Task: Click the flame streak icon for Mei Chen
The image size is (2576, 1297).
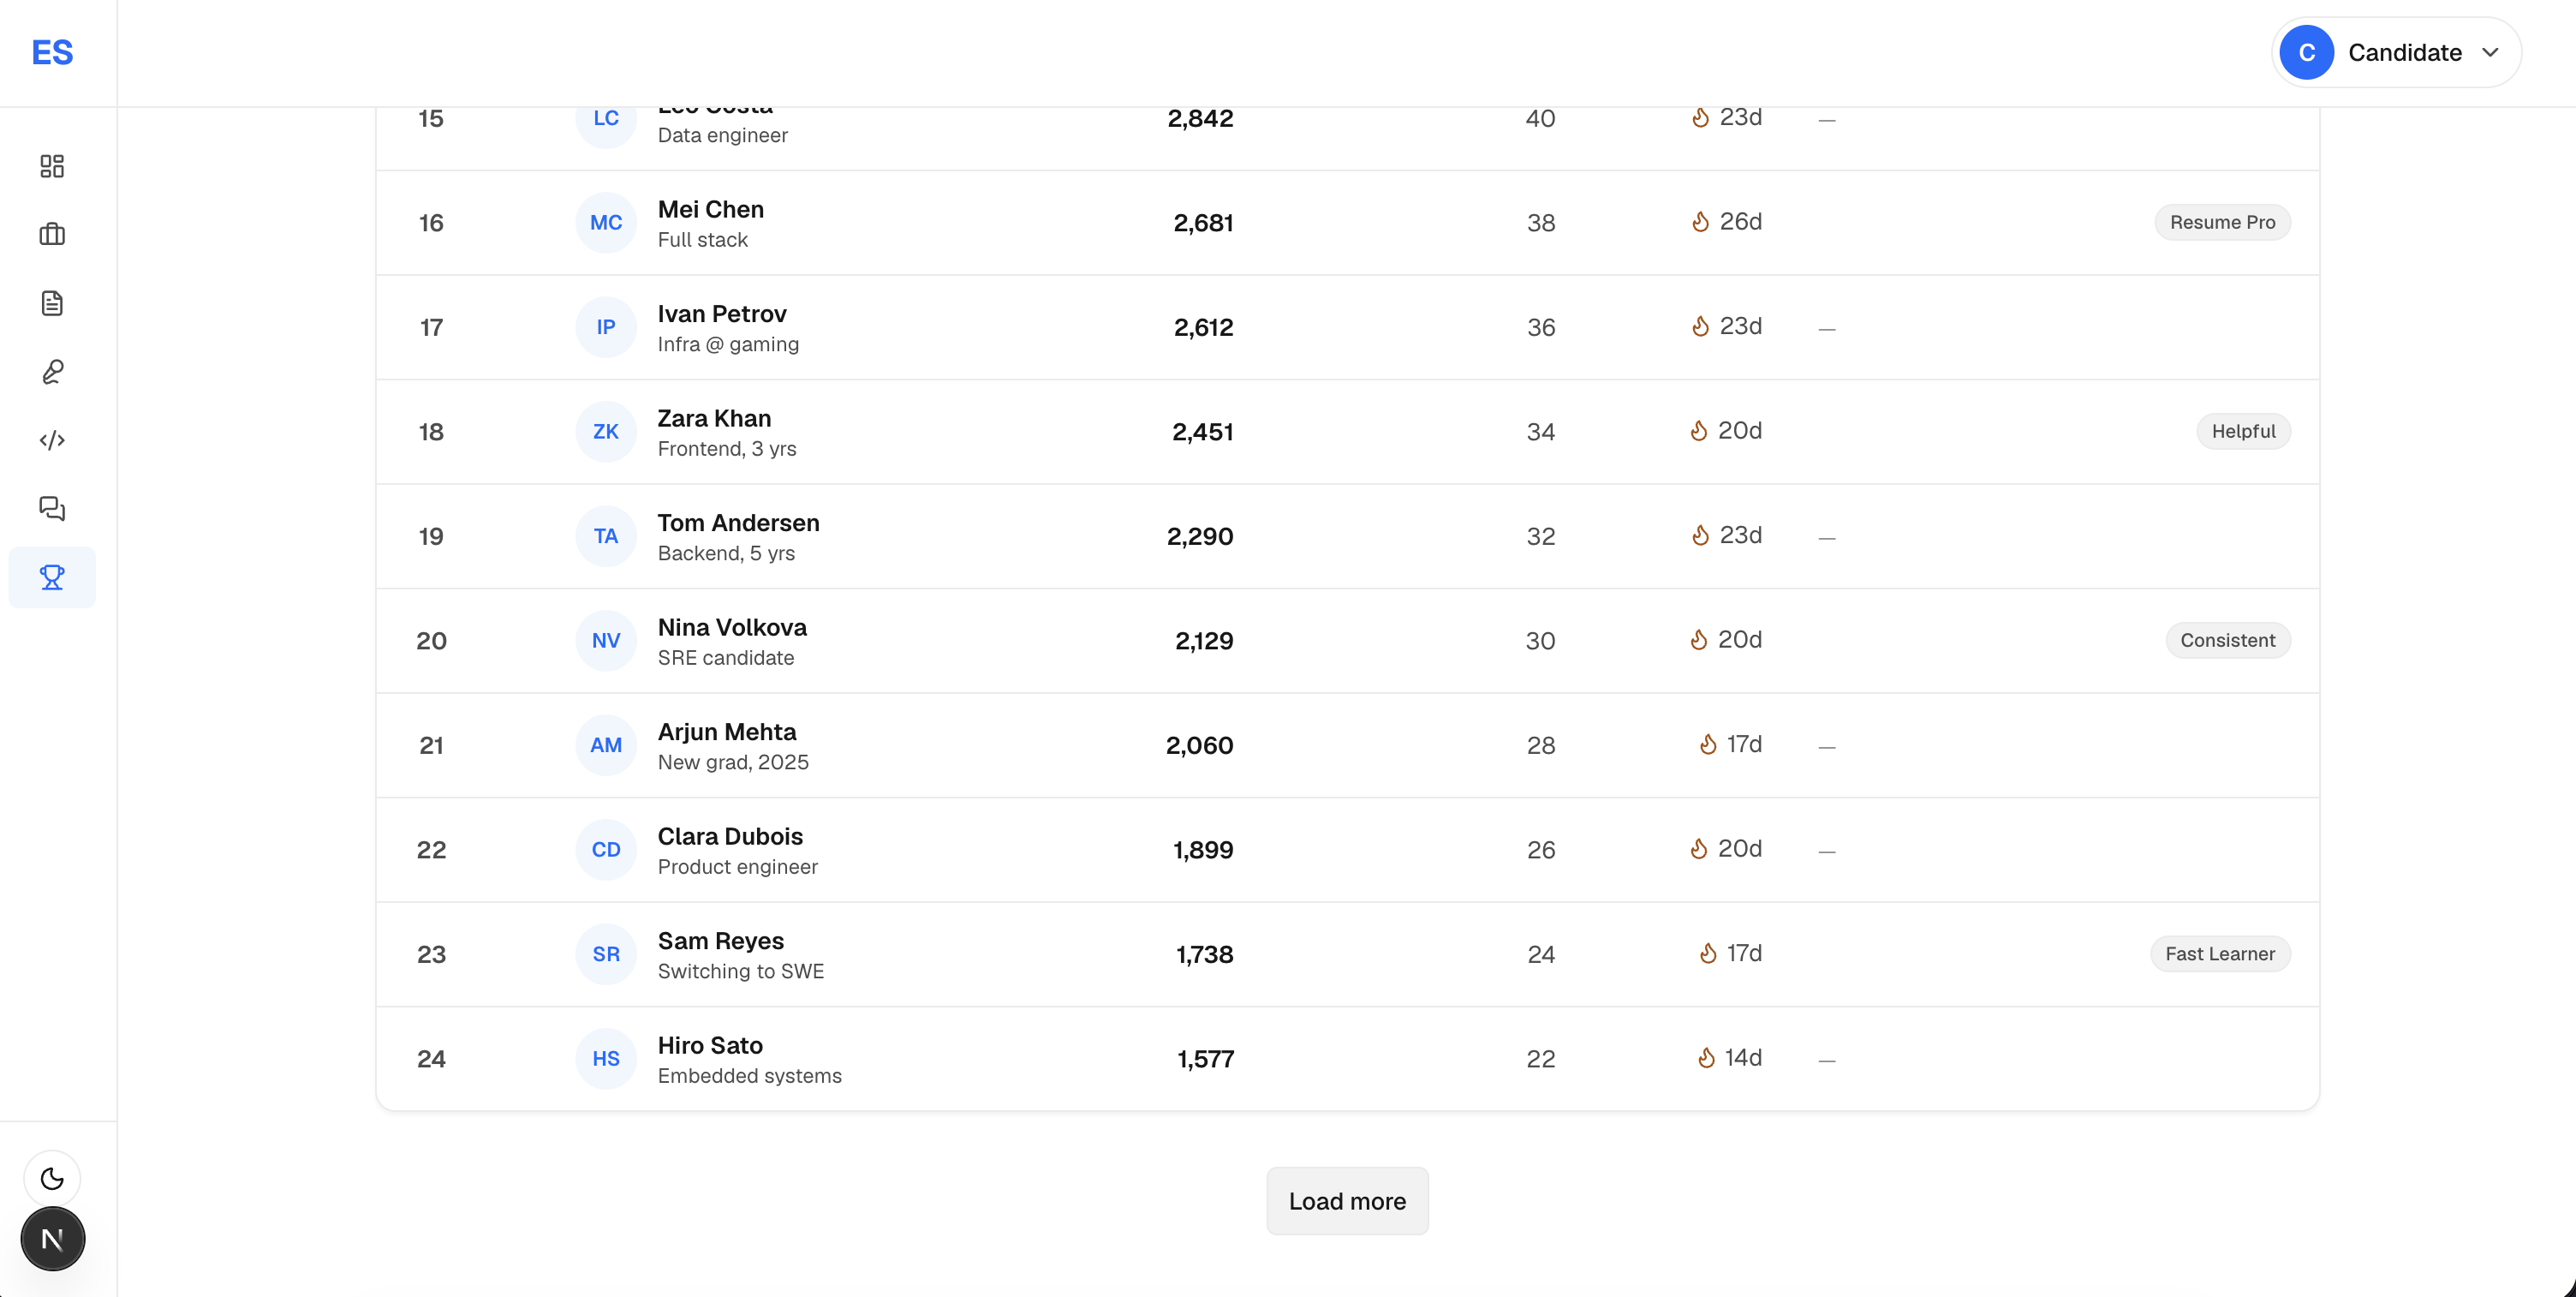Action: point(1700,221)
